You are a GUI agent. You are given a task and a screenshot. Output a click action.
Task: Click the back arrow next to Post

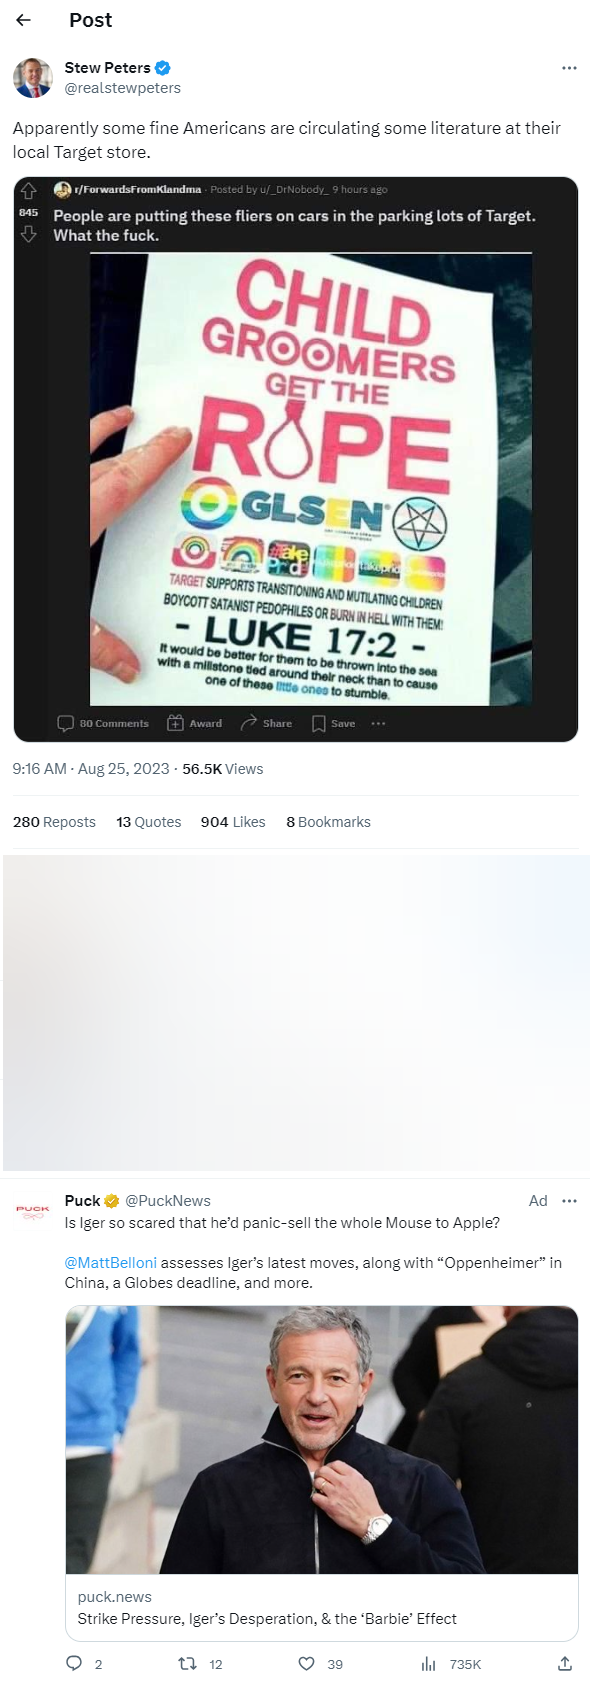(24, 20)
